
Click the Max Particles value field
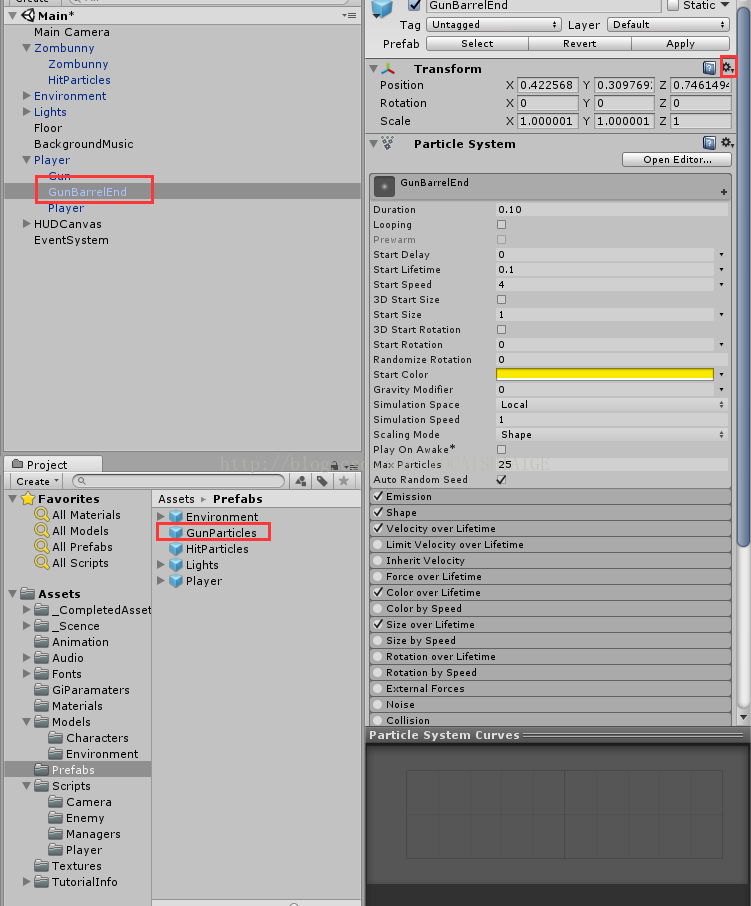pyautogui.click(x=612, y=465)
